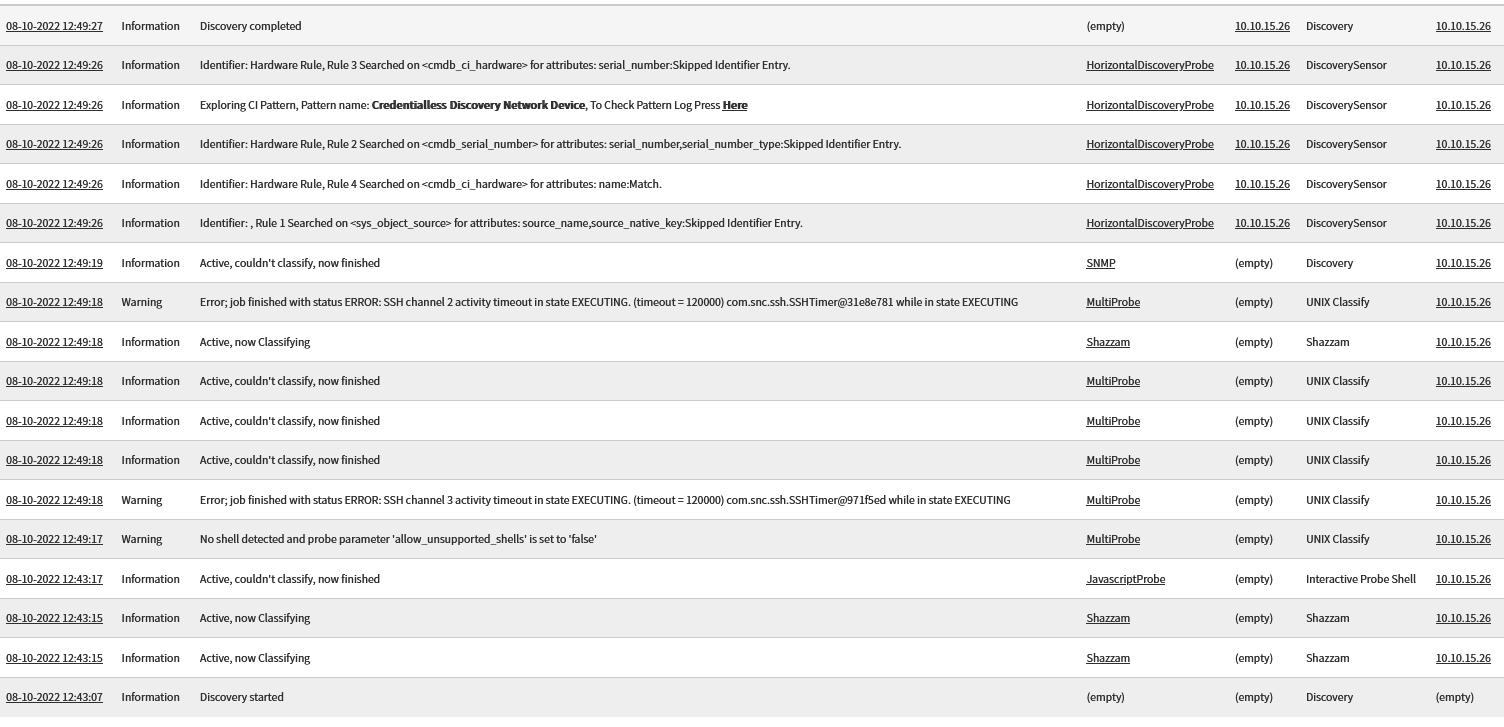1504x727 pixels.
Task: Click the 'Here' pattern log link
Action: click(x=734, y=105)
